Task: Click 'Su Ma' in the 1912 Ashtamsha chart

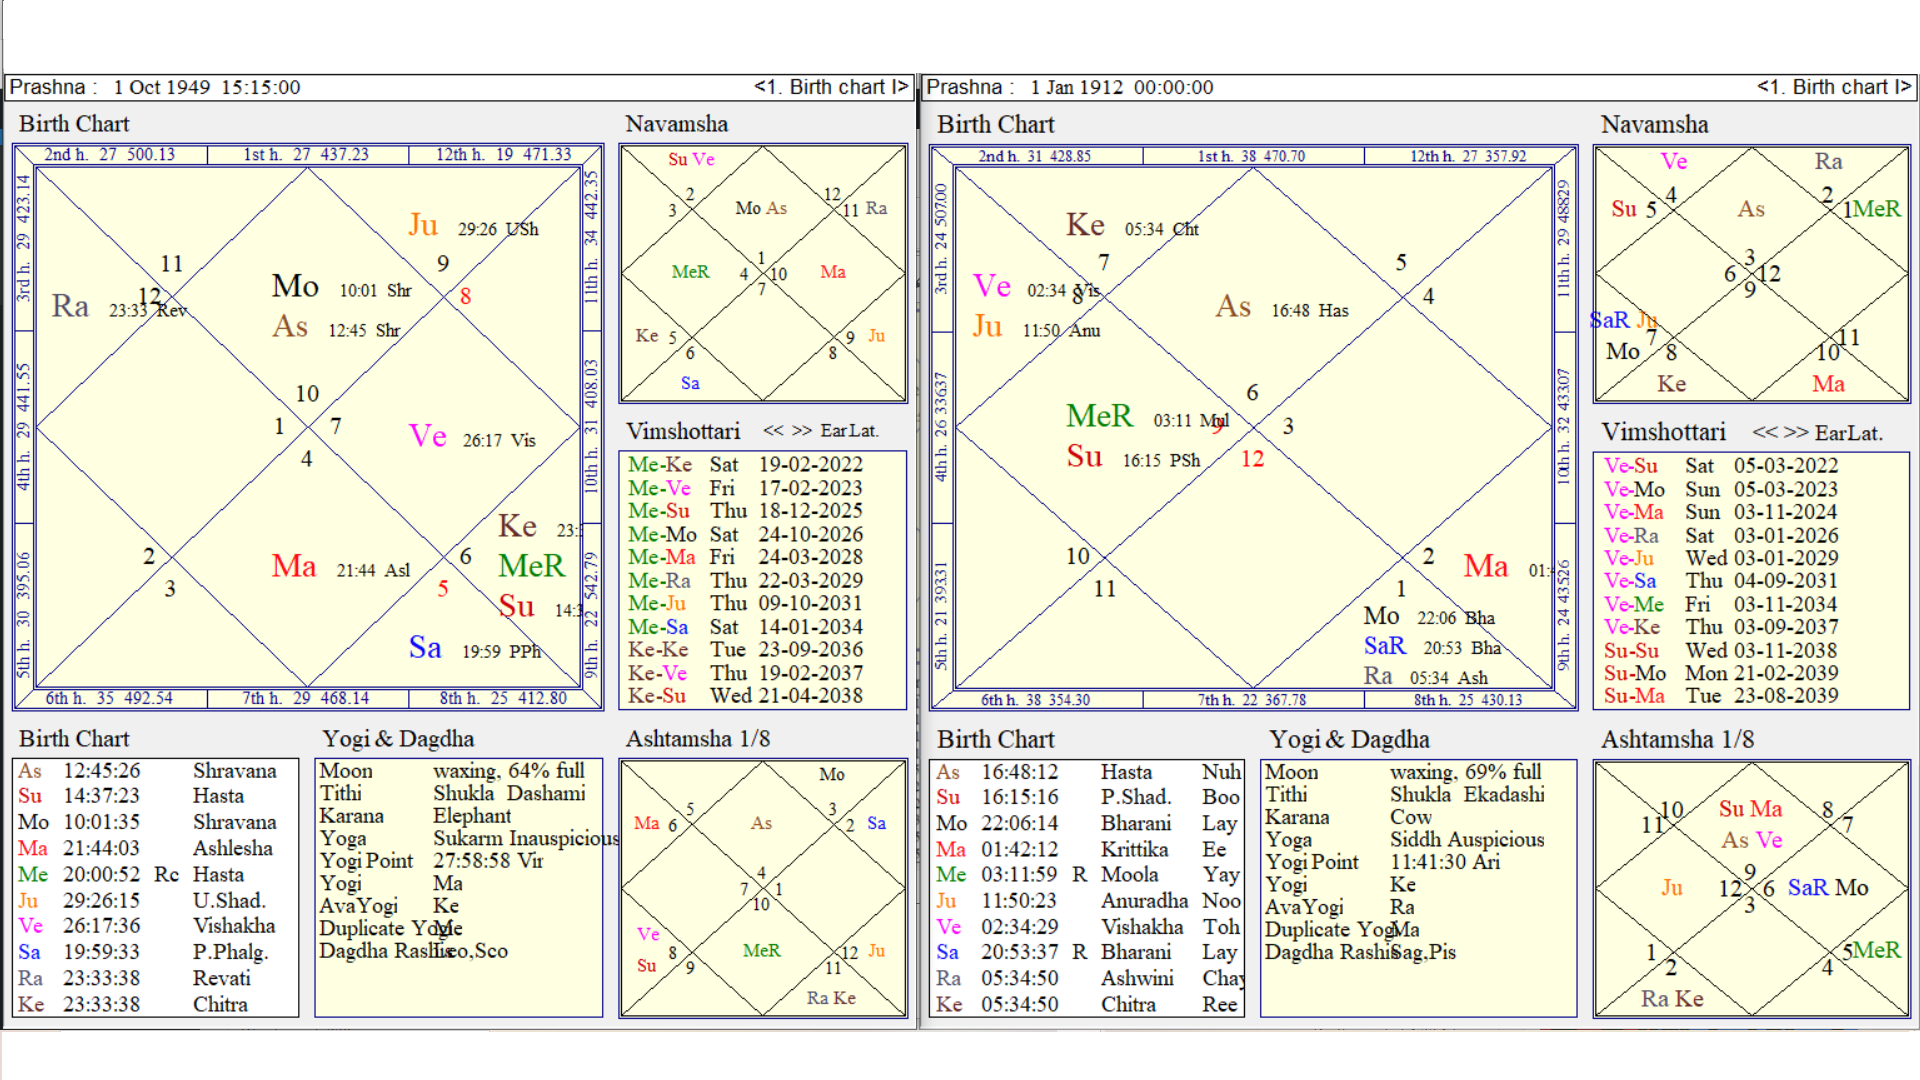Action: (x=1750, y=809)
